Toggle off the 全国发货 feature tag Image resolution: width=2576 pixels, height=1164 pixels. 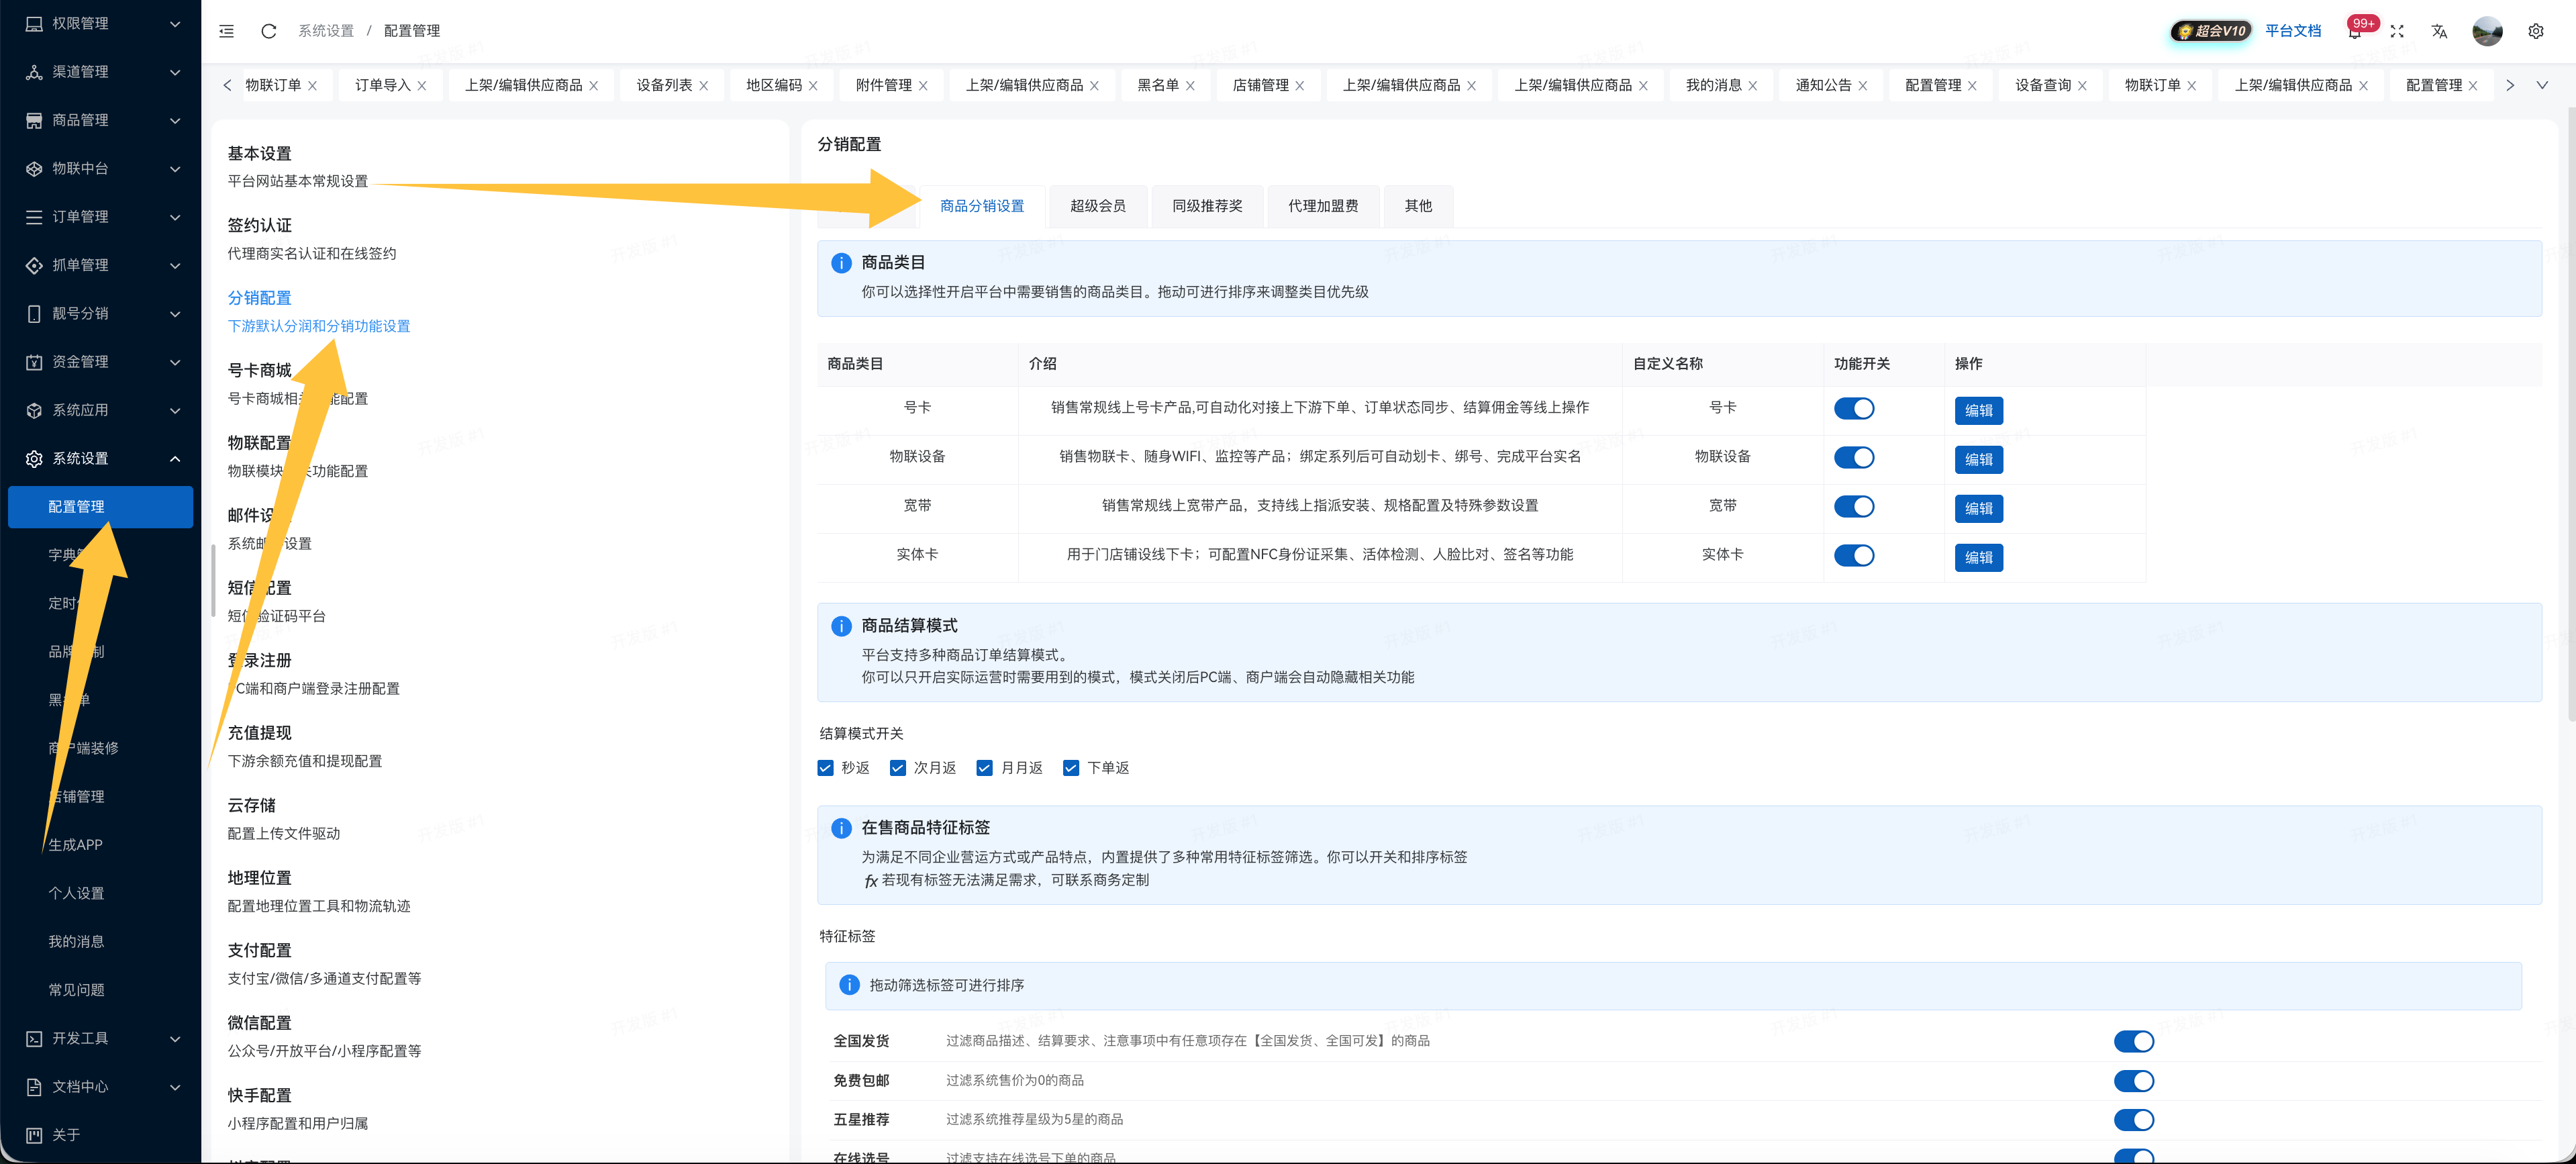click(2135, 1040)
